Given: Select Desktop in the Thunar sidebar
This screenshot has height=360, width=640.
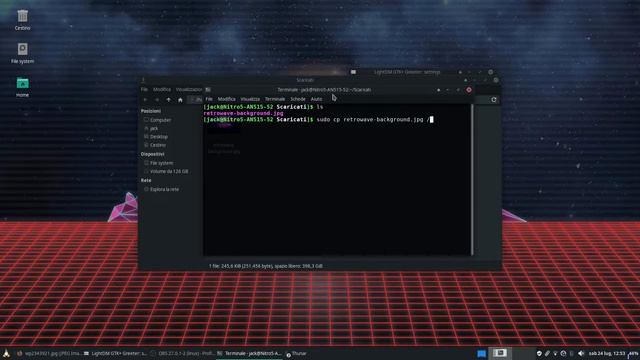Looking at the screenshot, I should coord(156,137).
